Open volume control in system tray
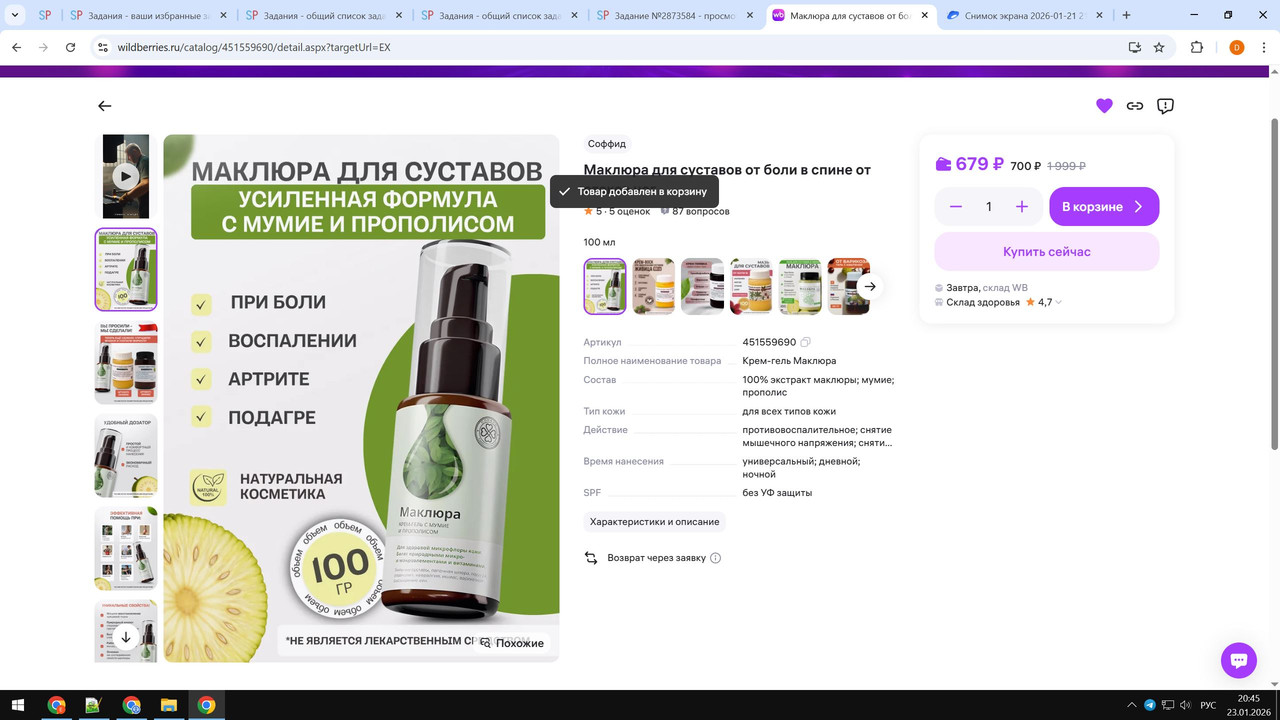1280x720 pixels. click(1184, 705)
